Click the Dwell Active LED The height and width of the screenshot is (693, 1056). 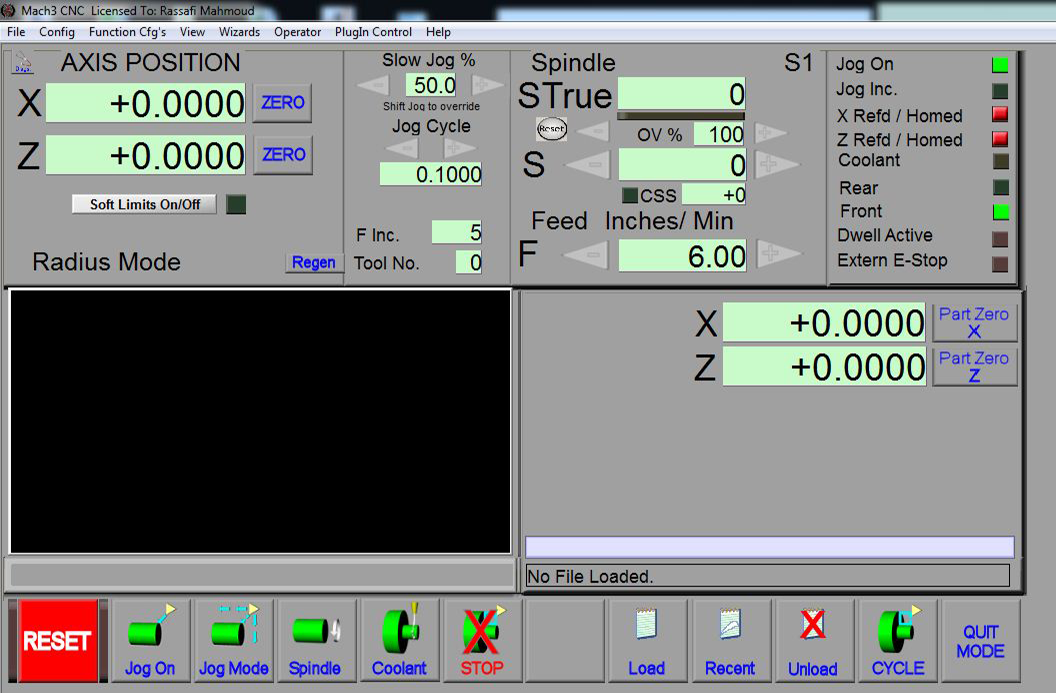coord(1000,239)
